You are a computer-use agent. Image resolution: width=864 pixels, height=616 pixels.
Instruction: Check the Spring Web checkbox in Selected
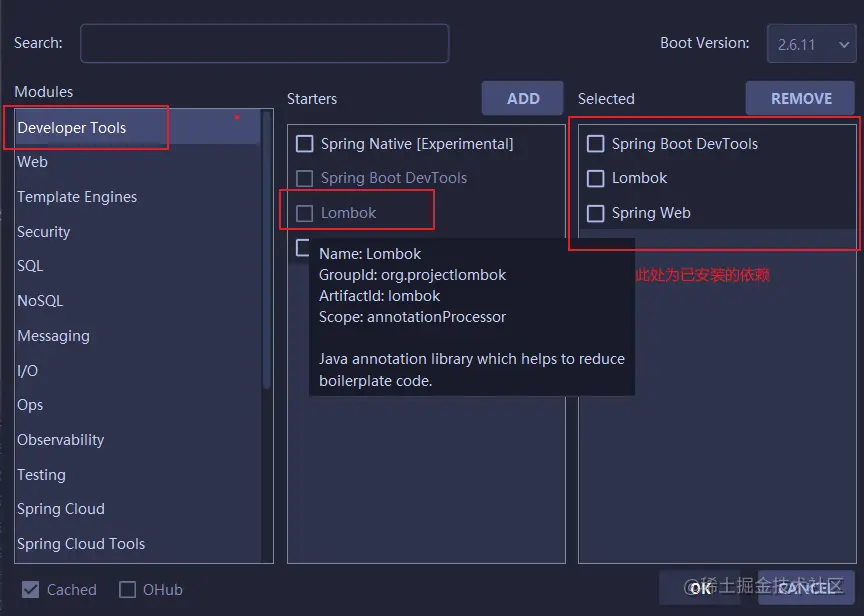point(596,213)
